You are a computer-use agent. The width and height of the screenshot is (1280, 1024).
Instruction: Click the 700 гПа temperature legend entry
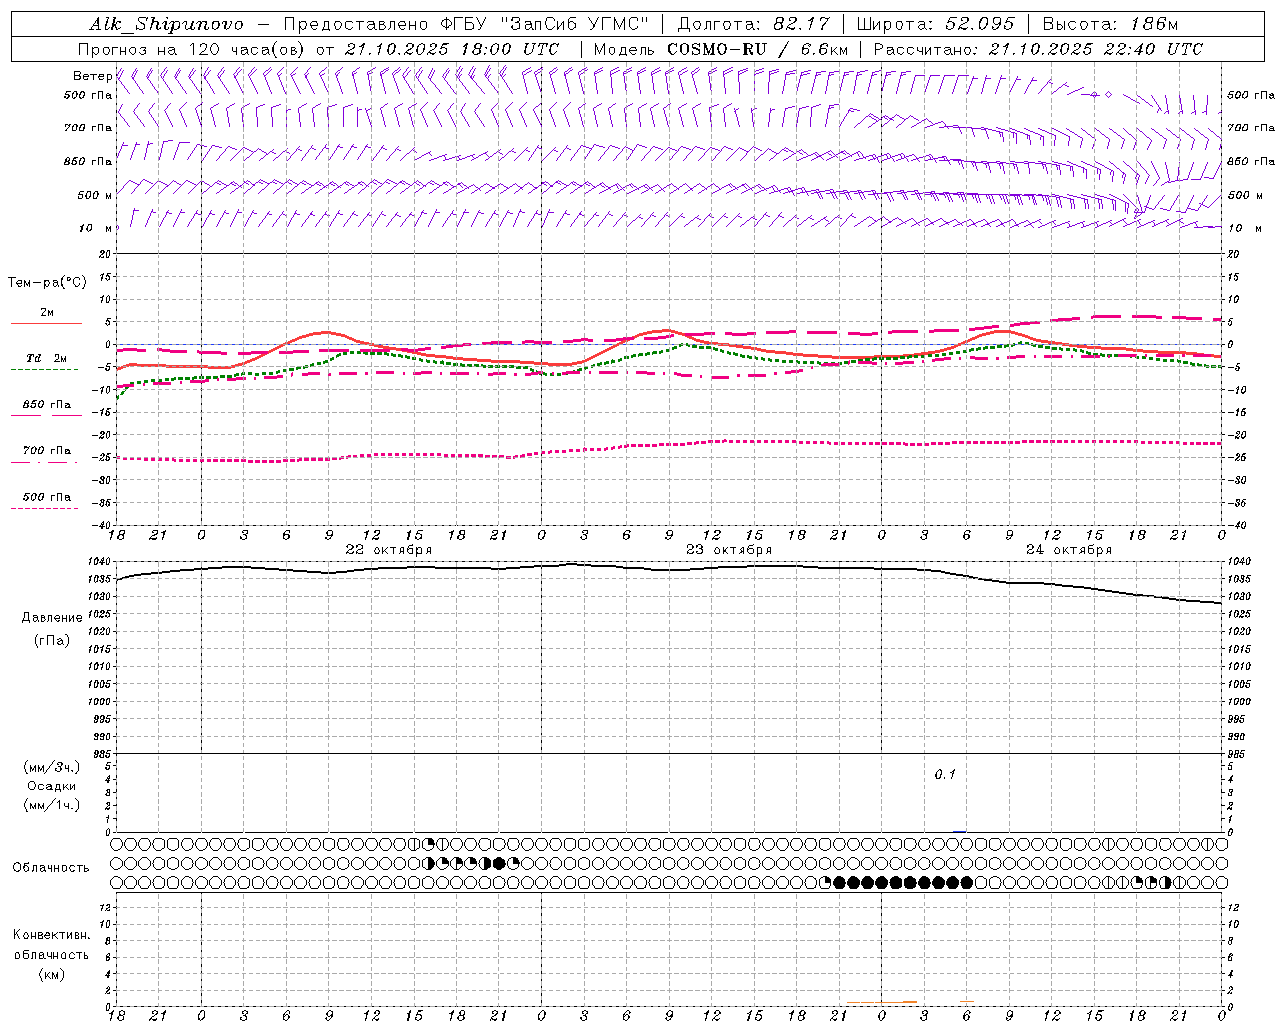[47, 451]
